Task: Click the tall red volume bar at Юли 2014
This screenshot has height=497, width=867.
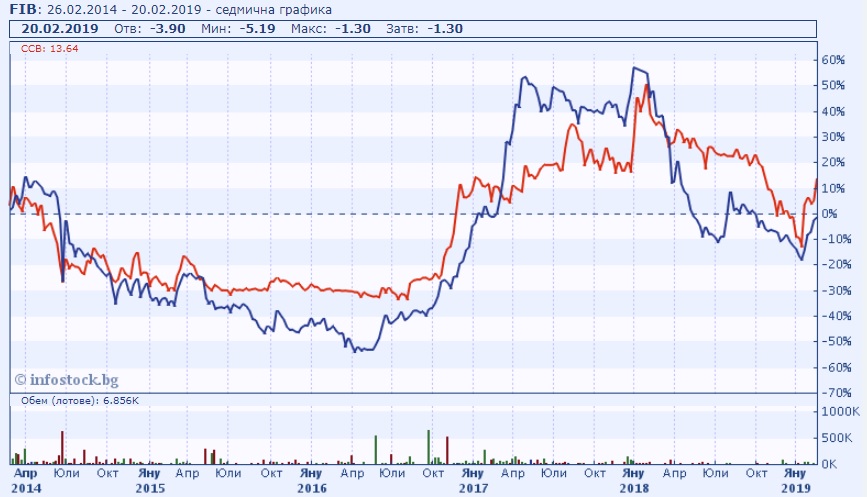Action: [62, 447]
